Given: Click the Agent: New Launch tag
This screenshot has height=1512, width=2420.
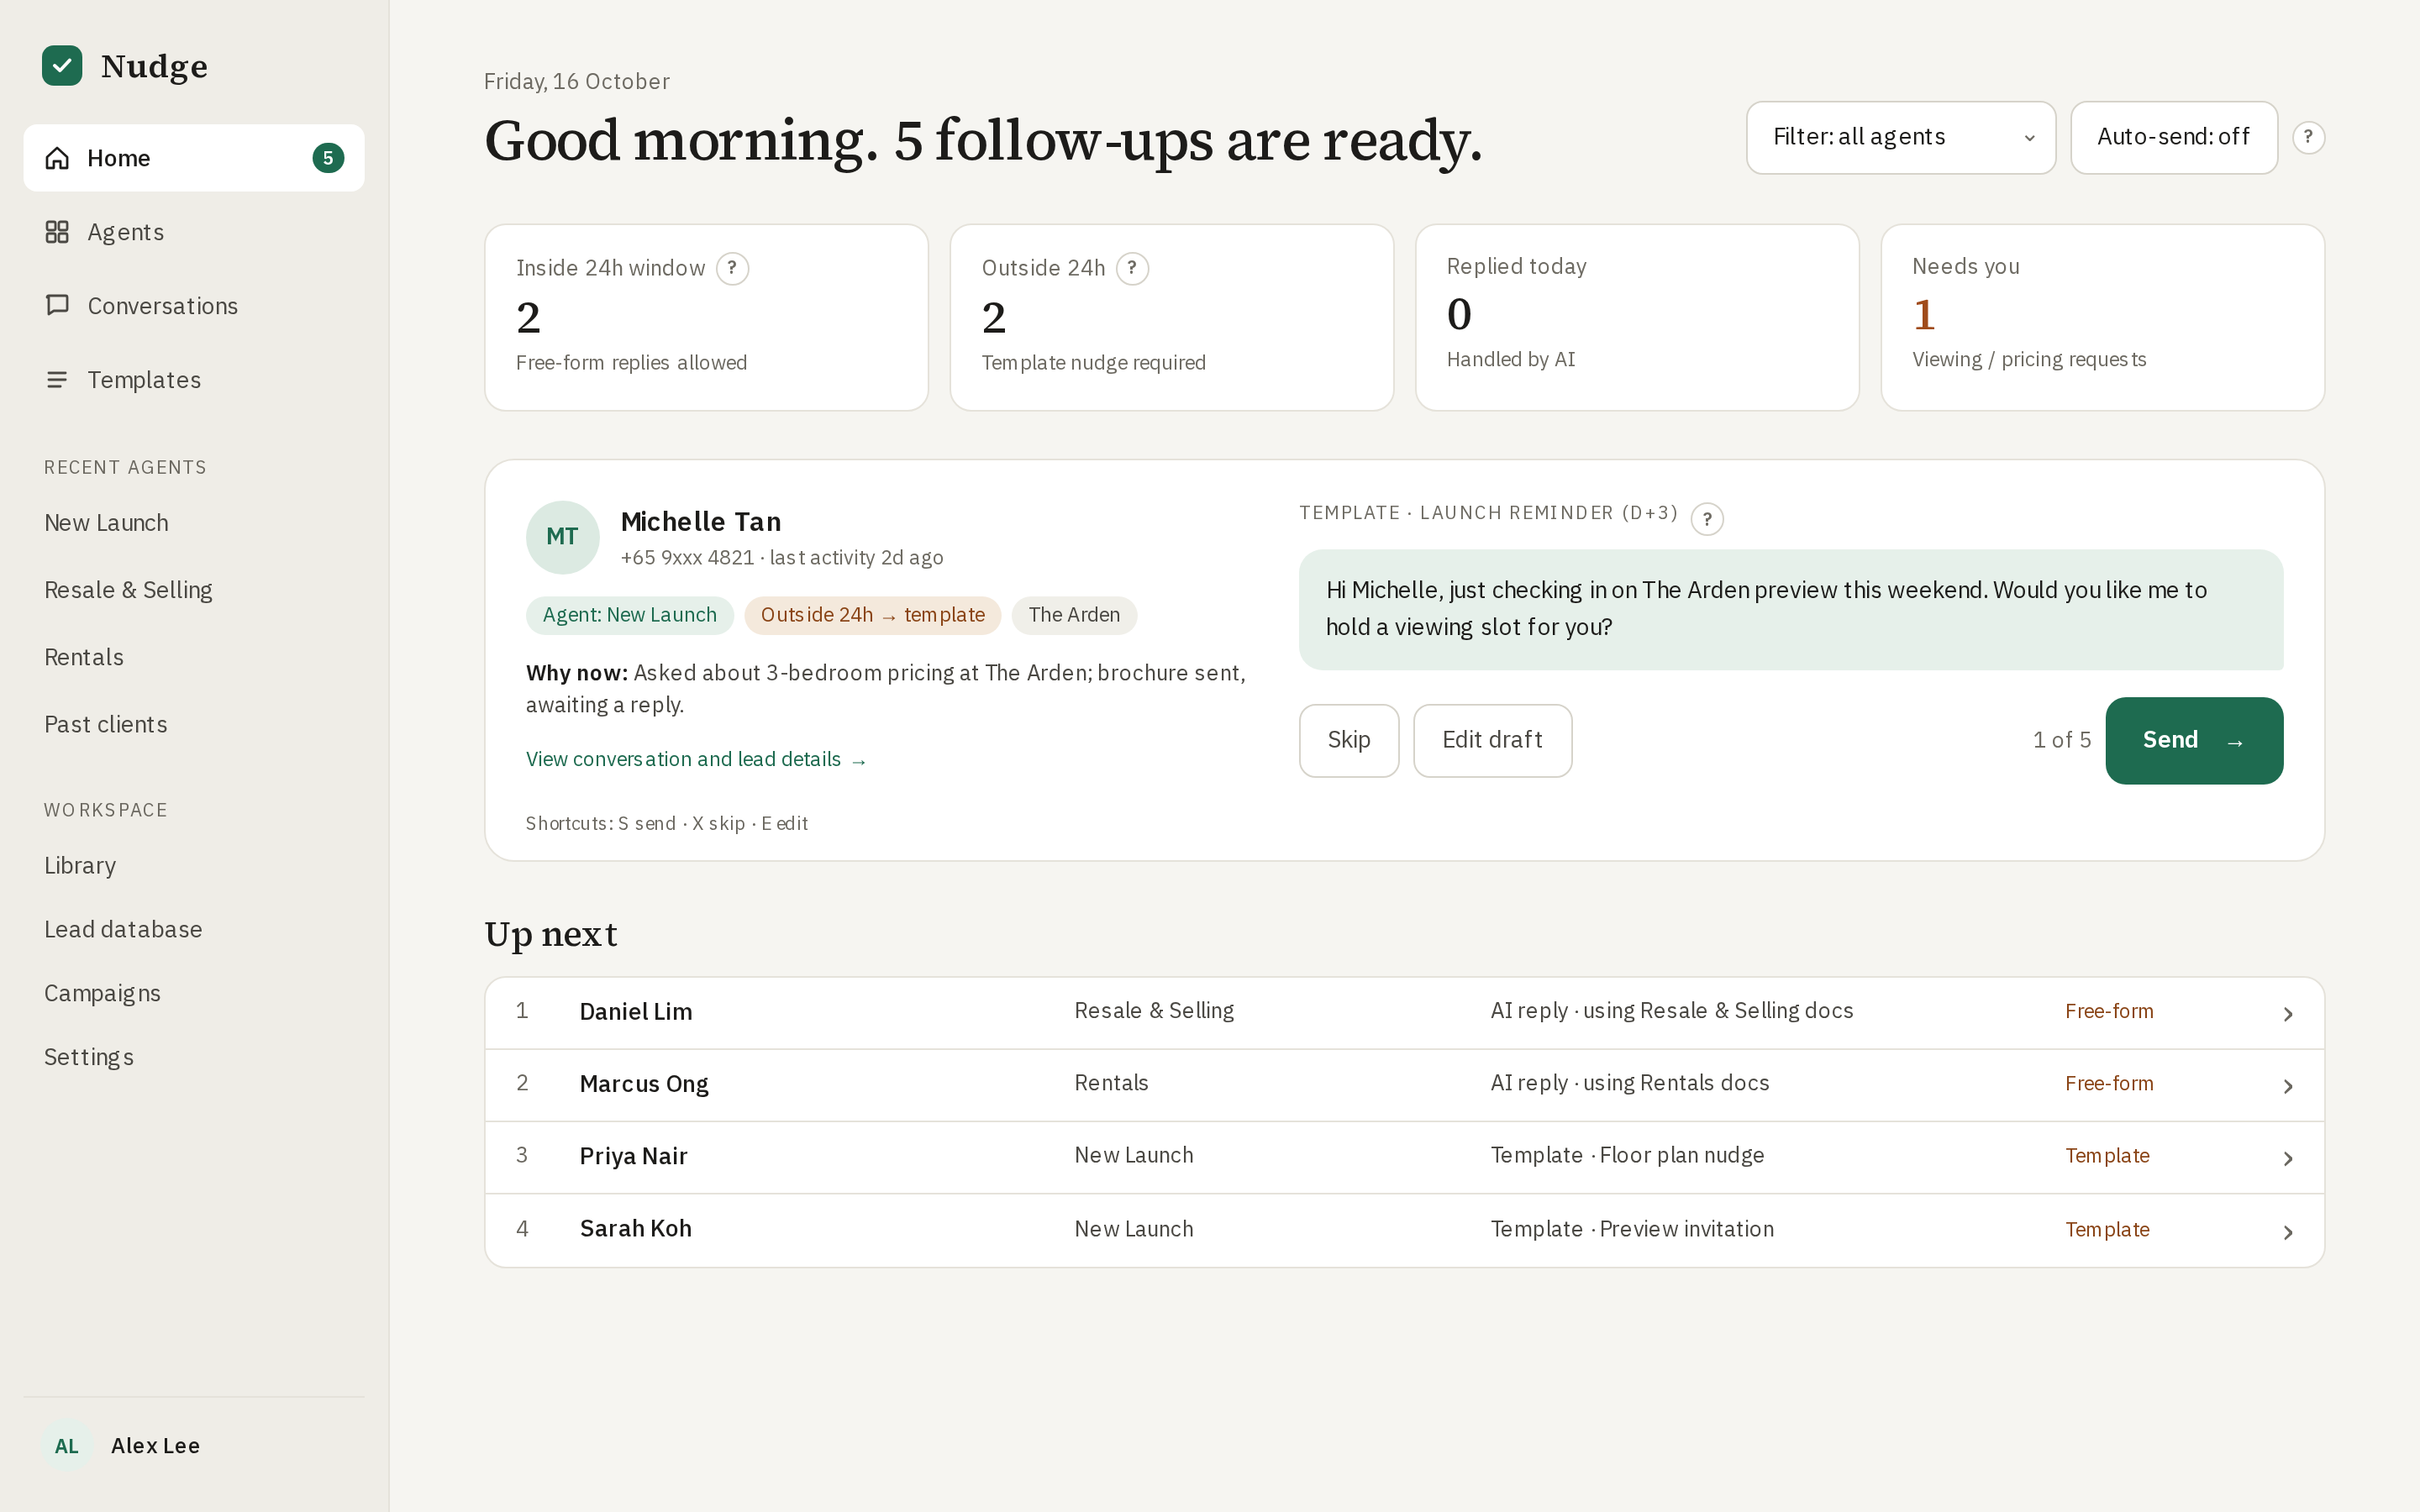Looking at the screenshot, I should [629, 615].
